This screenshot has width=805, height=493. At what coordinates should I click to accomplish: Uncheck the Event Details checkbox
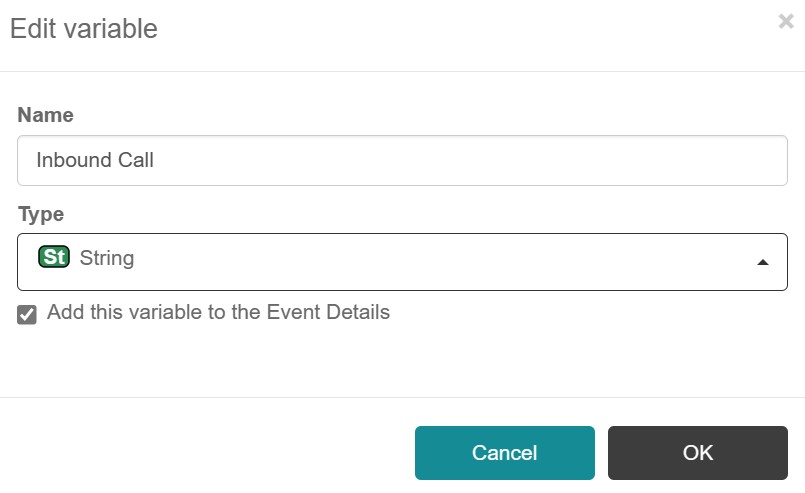click(x=27, y=314)
